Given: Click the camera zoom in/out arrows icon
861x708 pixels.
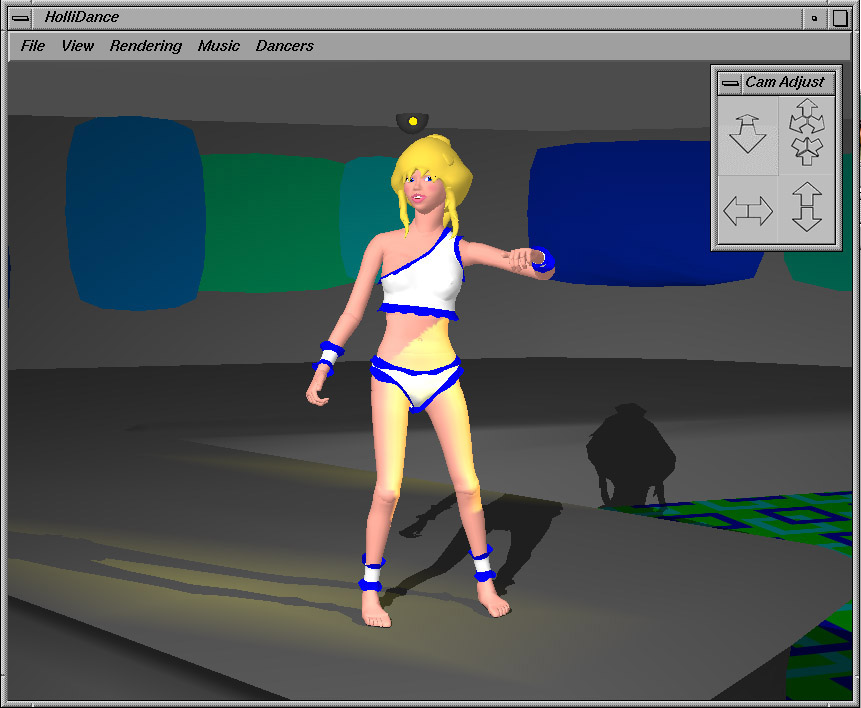Looking at the screenshot, I should coord(807,132).
